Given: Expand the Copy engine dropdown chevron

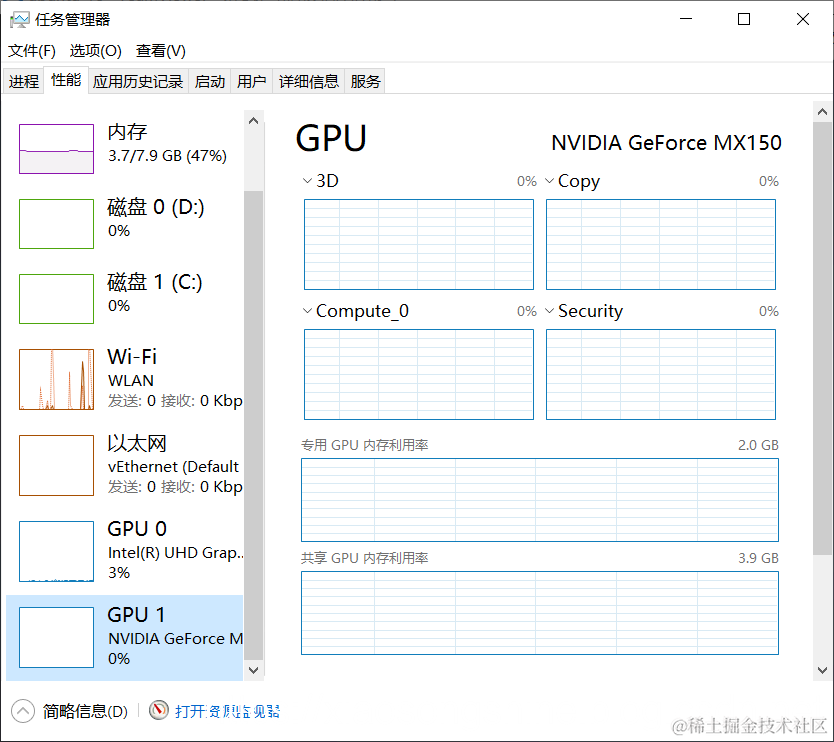Looking at the screenshot, I should [549, 181].
